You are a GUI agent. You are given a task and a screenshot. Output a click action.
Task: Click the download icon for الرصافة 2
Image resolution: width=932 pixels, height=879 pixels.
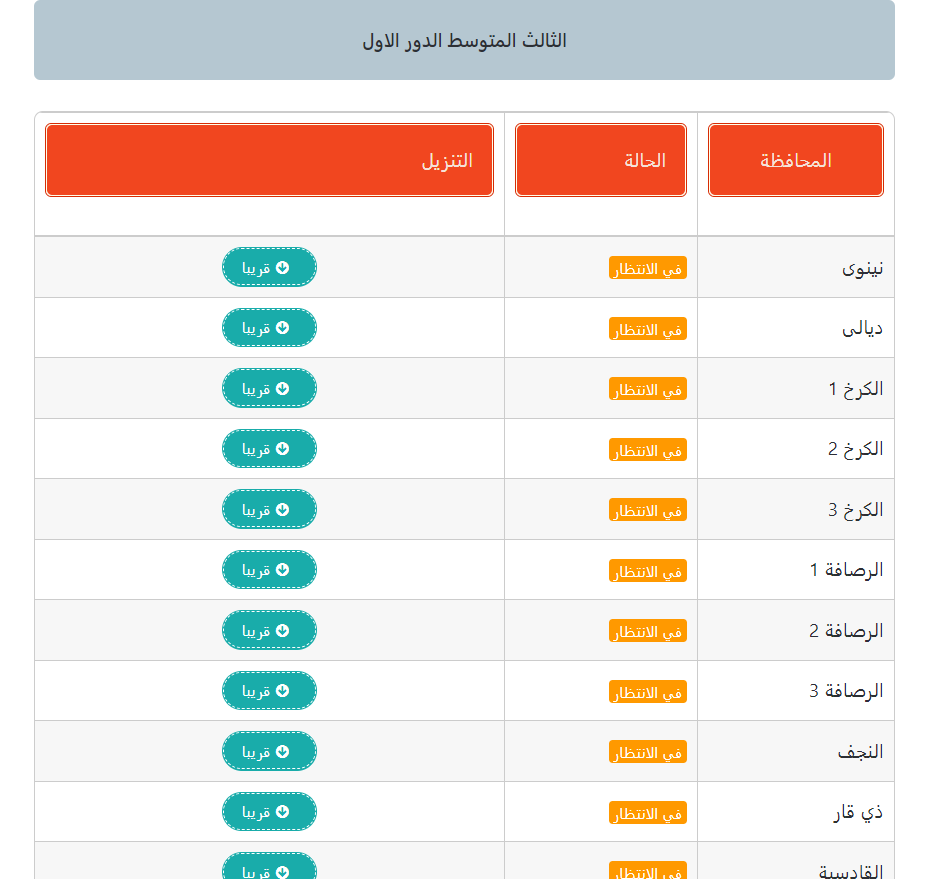tap(283, 630)
